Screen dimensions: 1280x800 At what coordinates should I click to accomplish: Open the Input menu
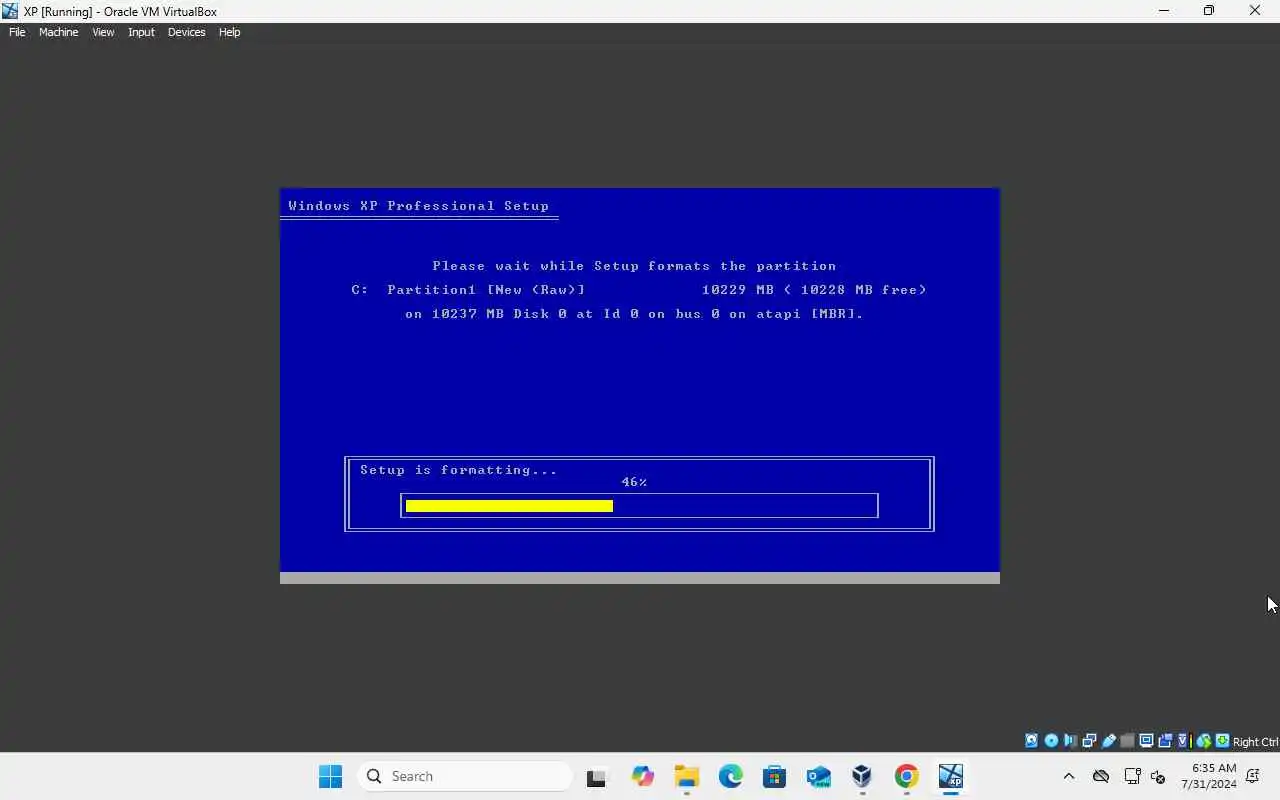coord(141,32)
